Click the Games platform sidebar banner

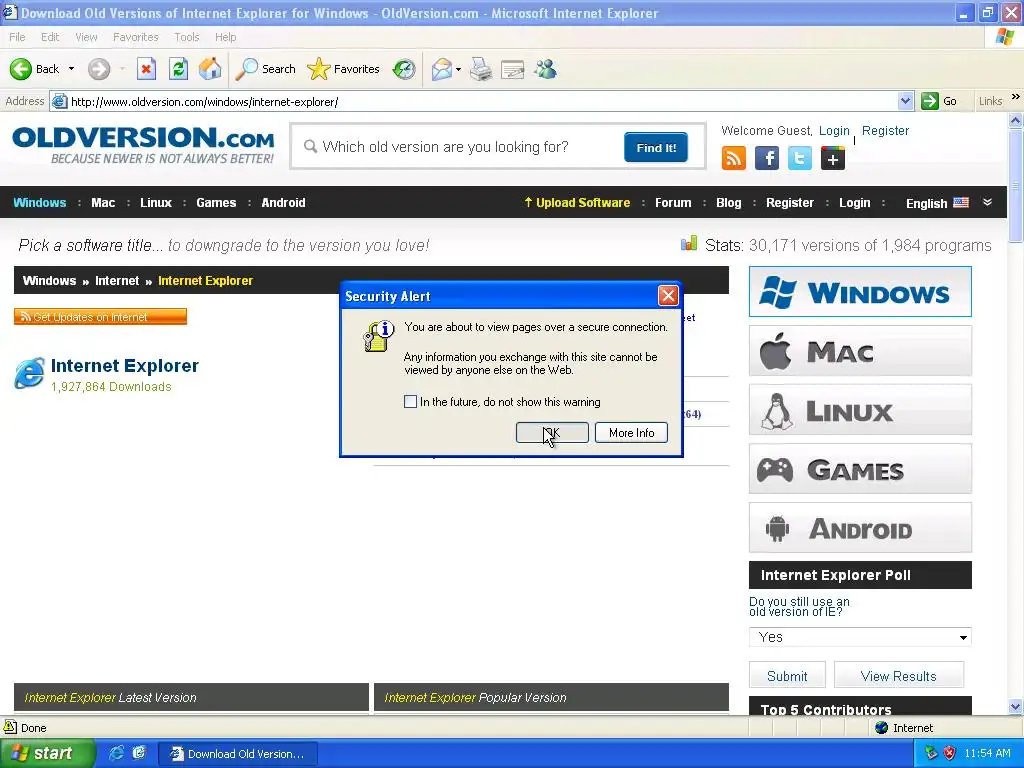860,469
